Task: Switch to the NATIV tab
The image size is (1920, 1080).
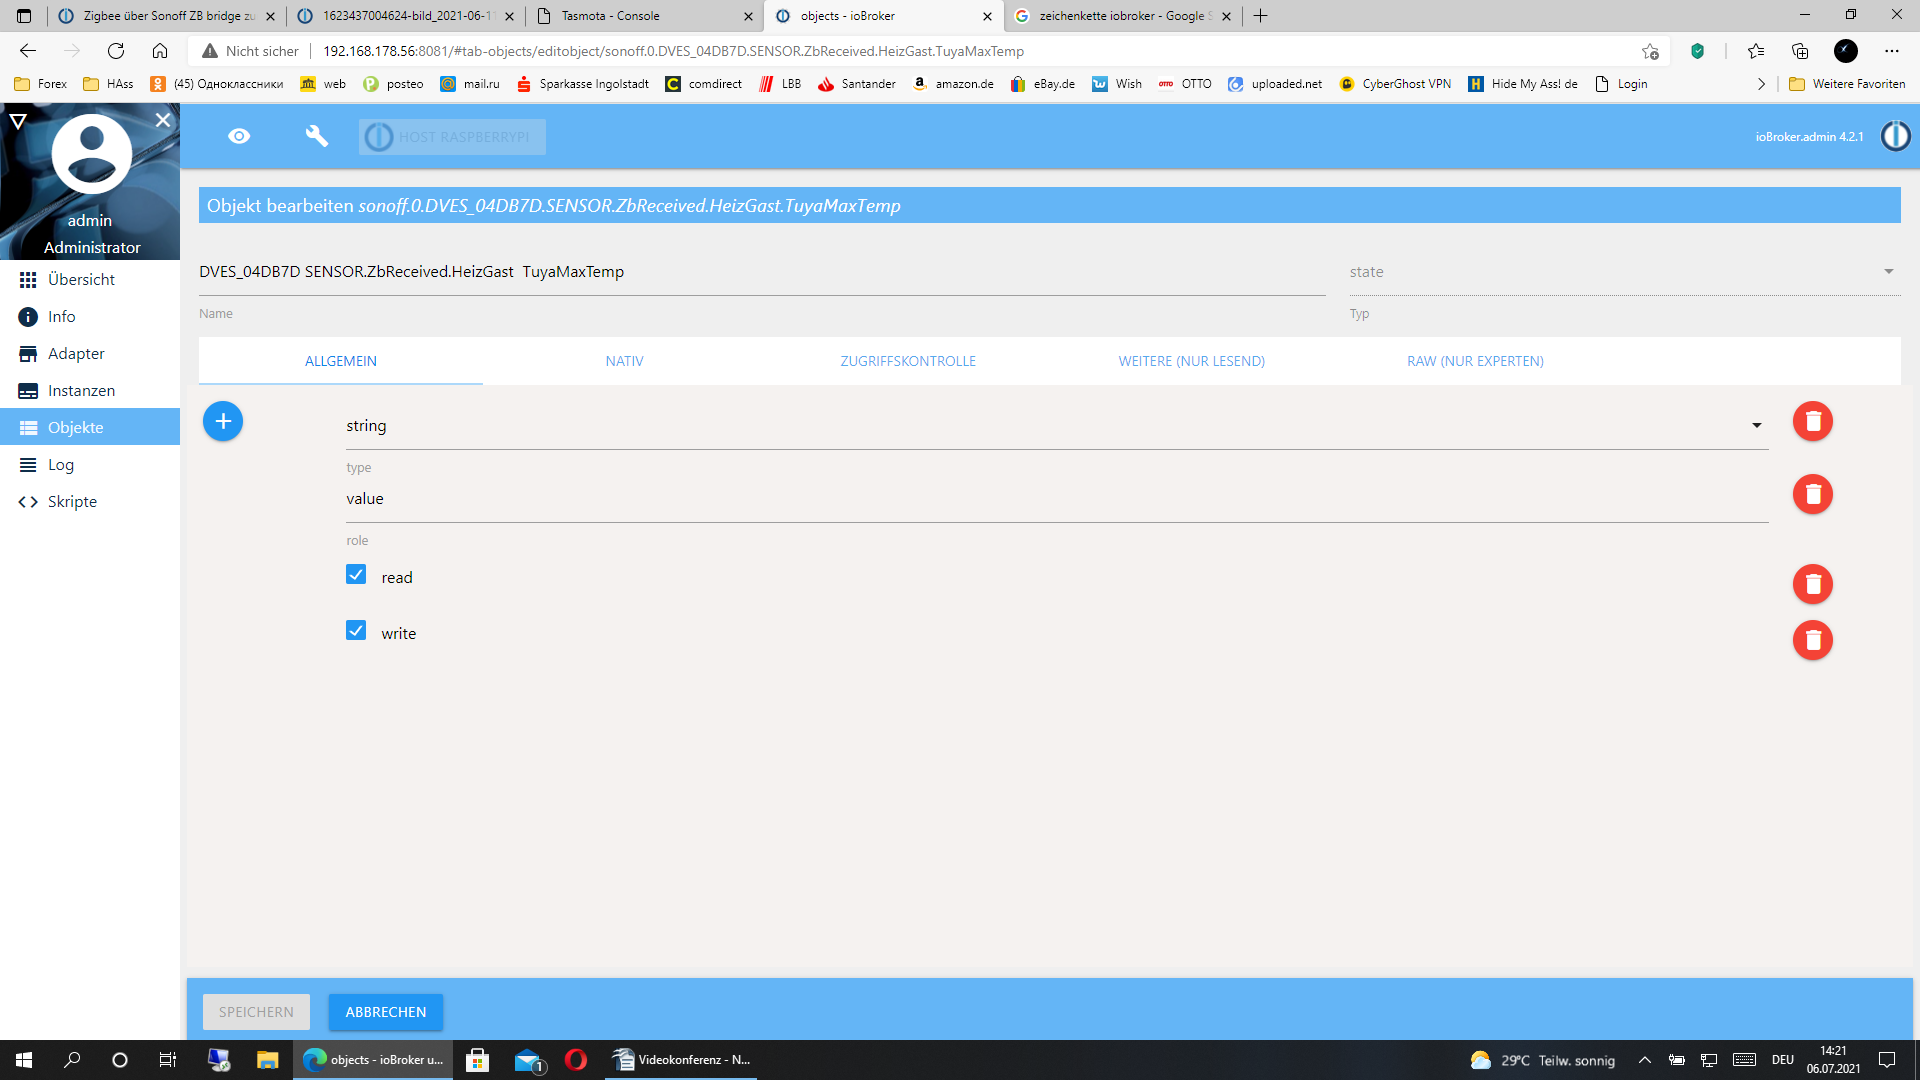Action: [x=624, y=361]
